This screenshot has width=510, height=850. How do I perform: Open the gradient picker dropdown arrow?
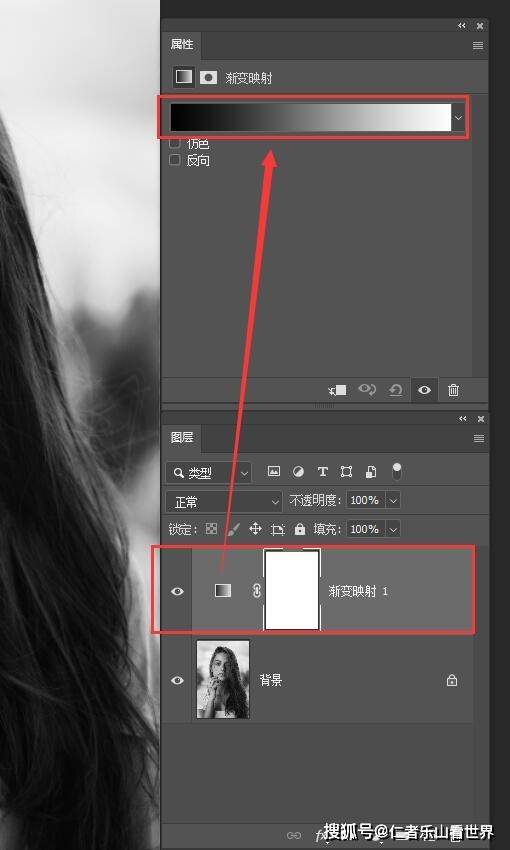click(459, 118)
